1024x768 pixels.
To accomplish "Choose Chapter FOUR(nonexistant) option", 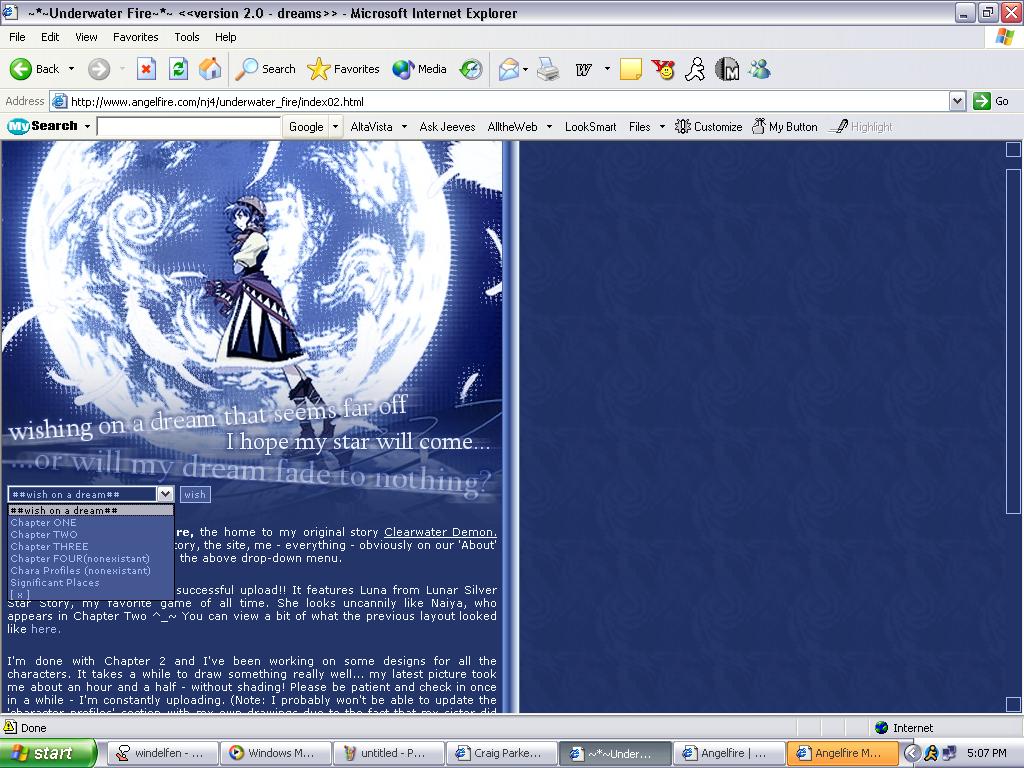I will tap(91, 558).
